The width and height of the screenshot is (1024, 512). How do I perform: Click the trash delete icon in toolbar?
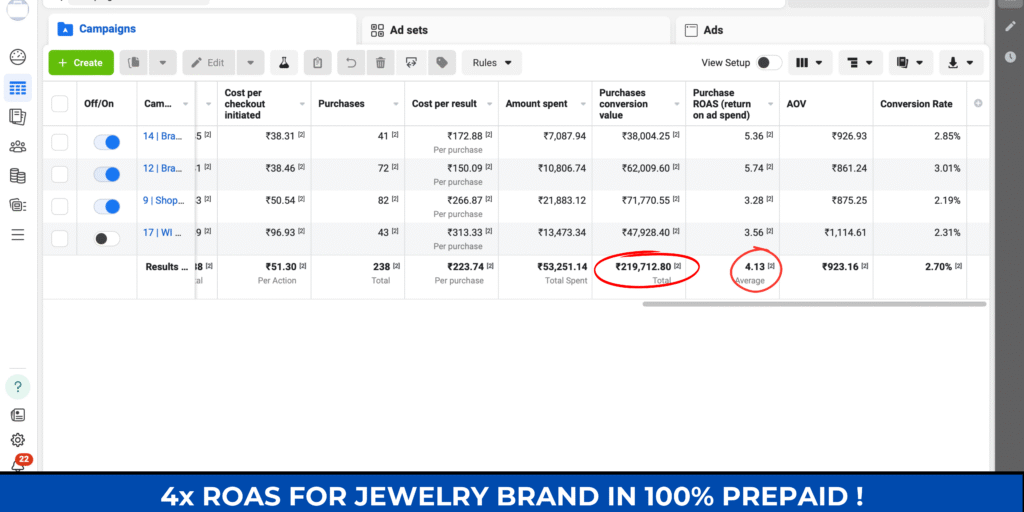pyautogui.click(x=380, y=63)
